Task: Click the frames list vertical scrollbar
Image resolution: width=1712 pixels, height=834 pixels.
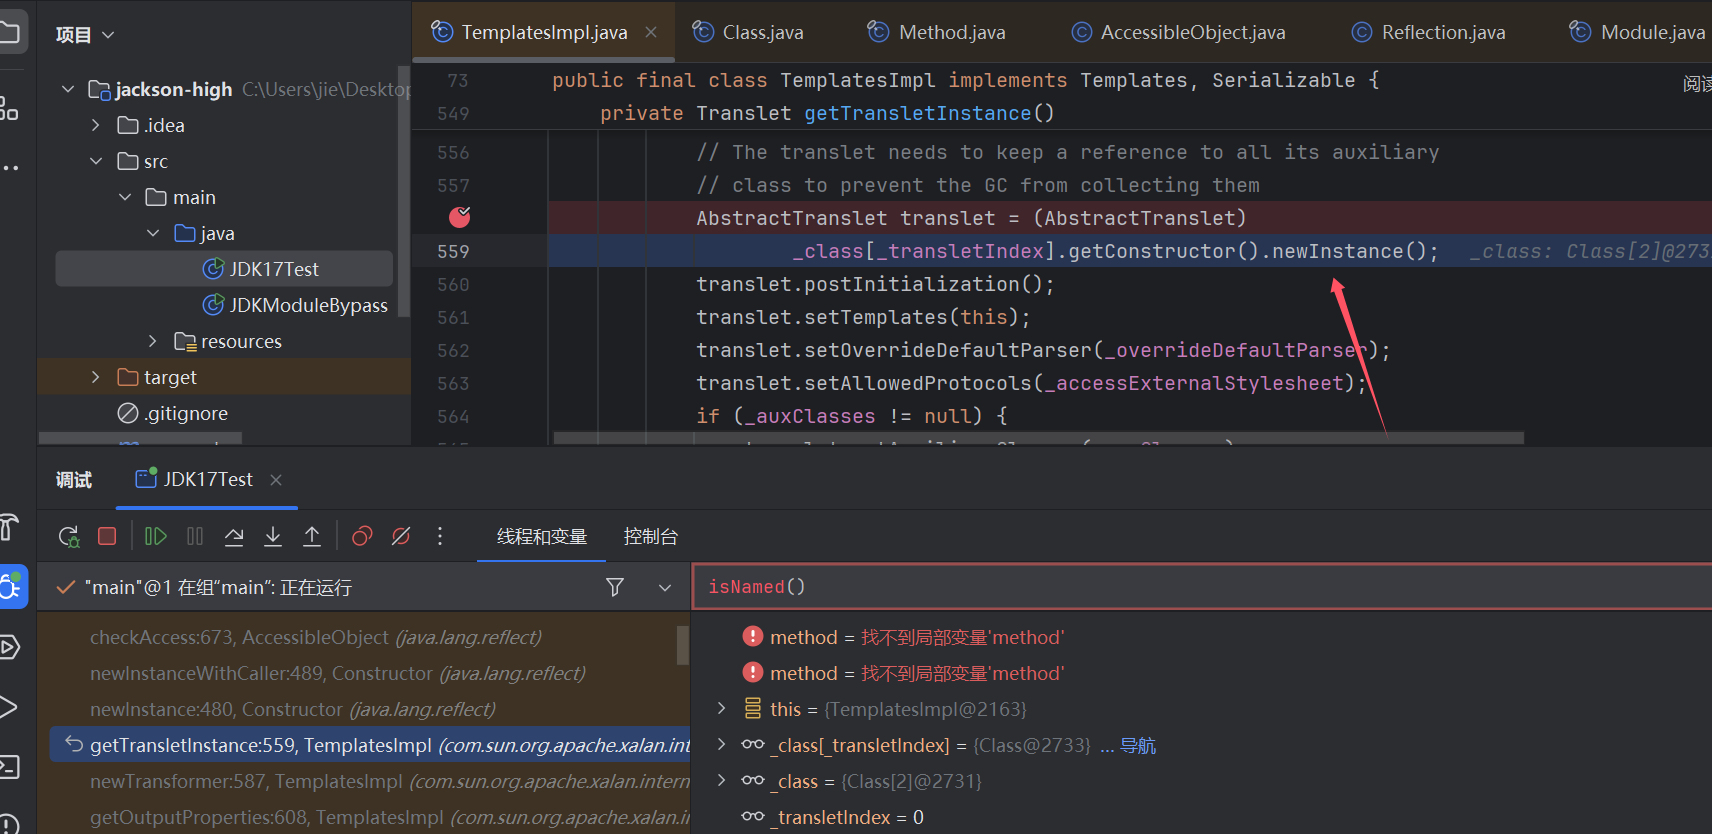Action: point(683,645)
